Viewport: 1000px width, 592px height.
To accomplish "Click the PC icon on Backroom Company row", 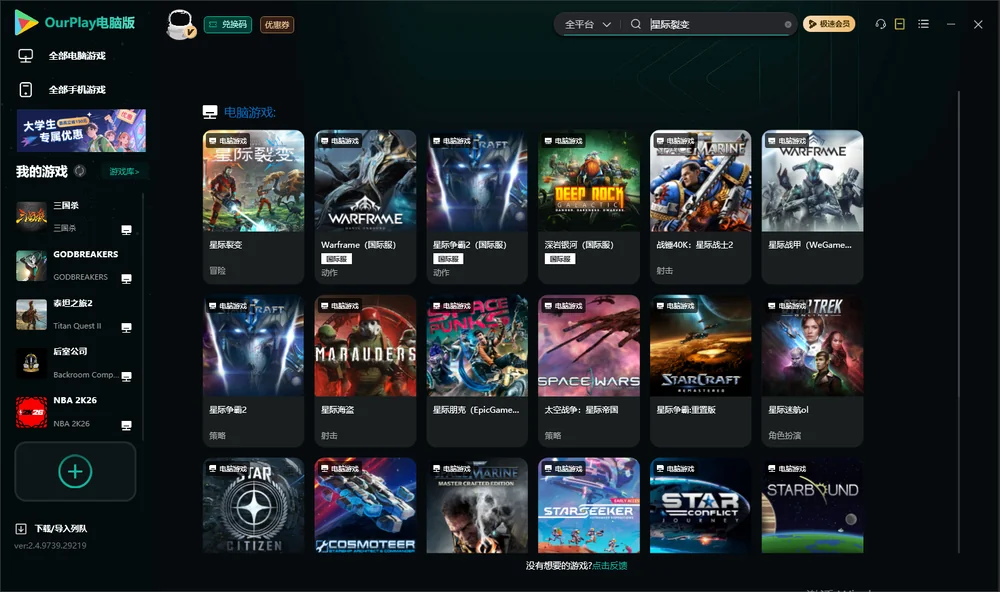I will tap(126, 376).
